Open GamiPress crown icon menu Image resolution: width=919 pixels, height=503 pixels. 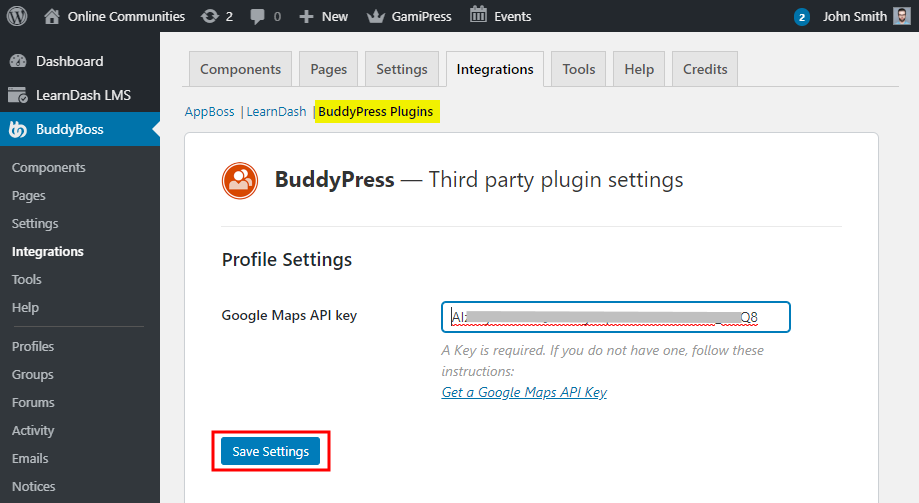coord(376,16)
